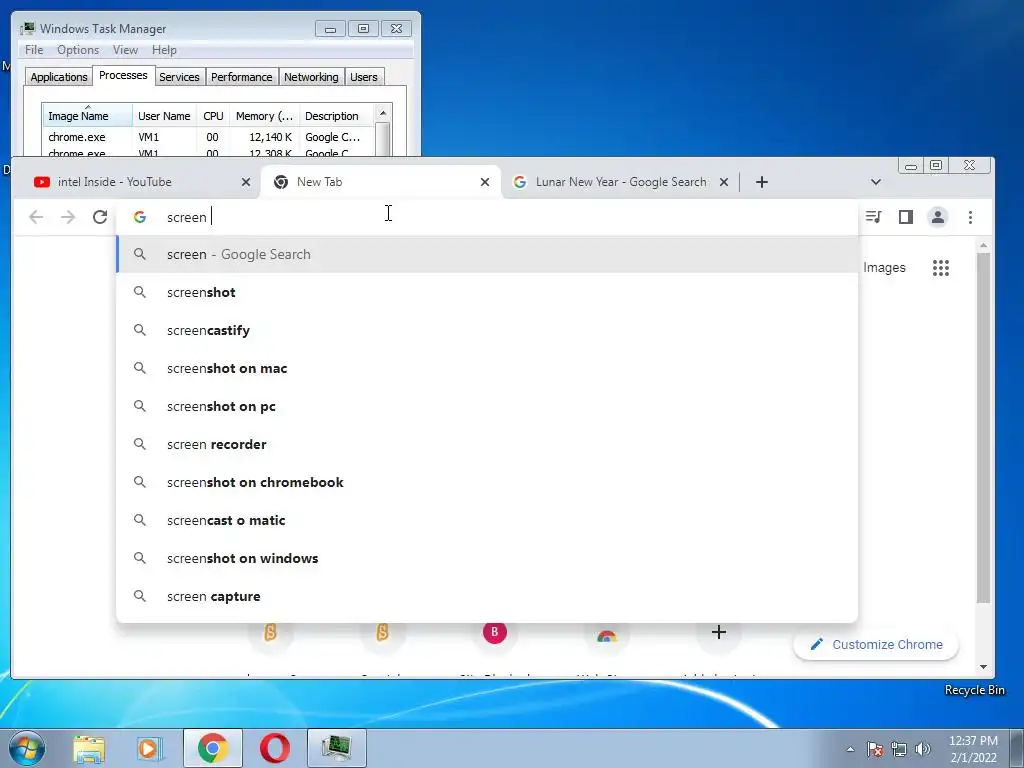Click the Chrome taskbar icon
Screen dimensions: 1024x768
(x=213, y=748)
